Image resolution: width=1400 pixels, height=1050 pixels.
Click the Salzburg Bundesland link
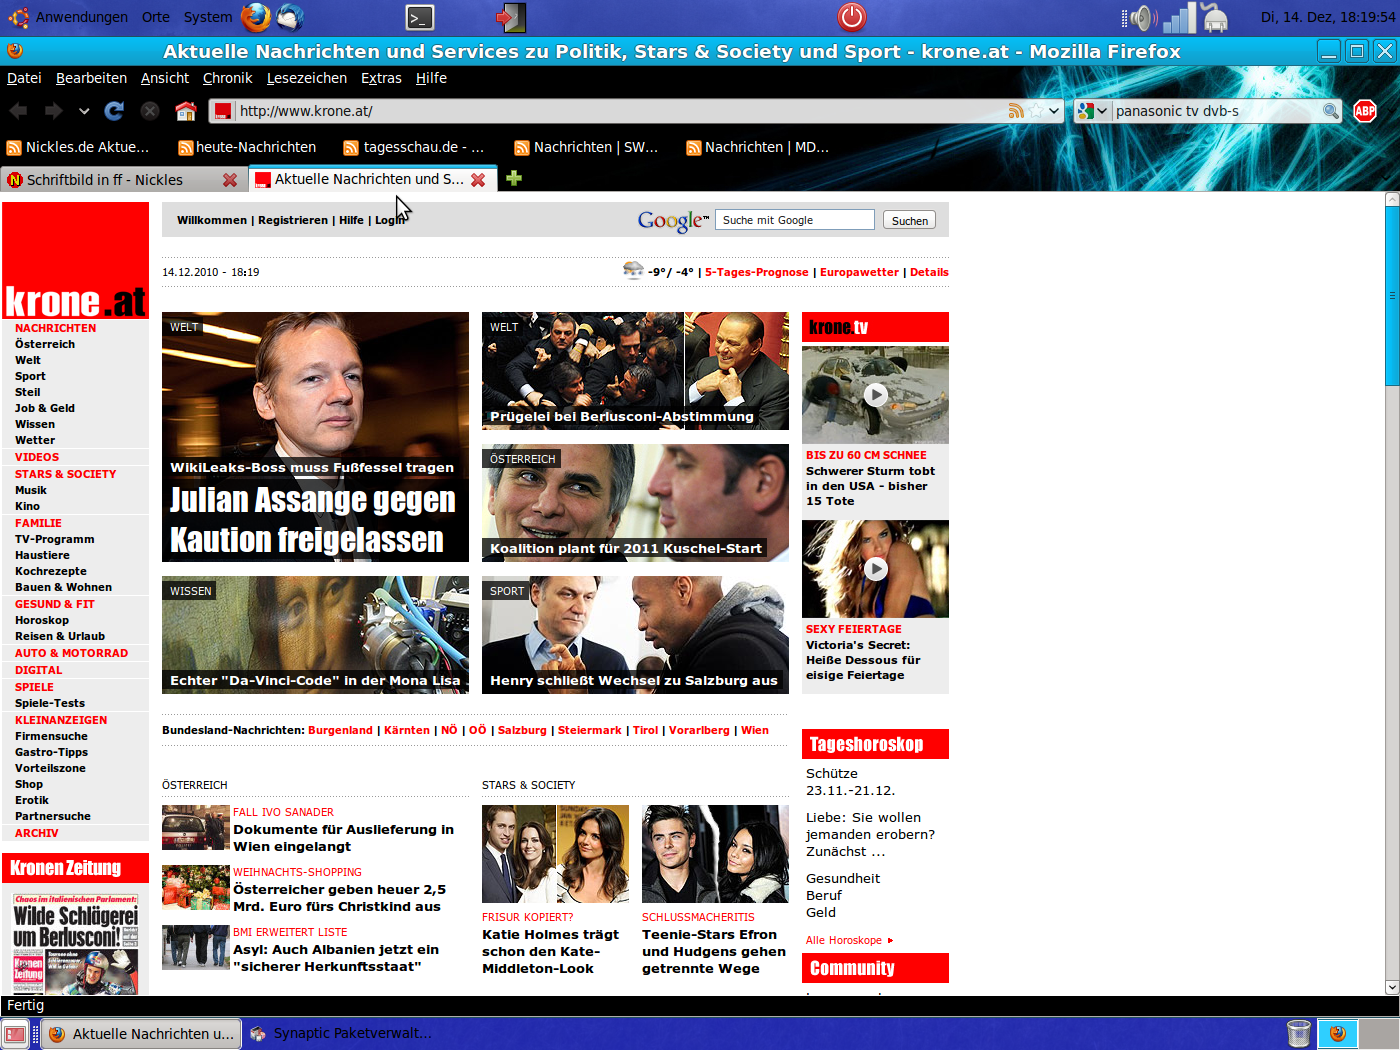522,730
